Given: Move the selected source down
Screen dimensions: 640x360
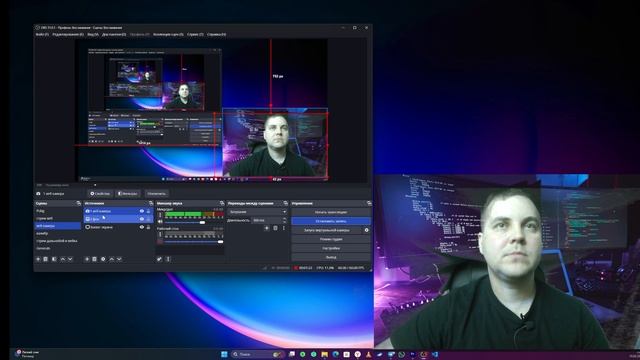Looking at the screenshot, I should point(119,259).
